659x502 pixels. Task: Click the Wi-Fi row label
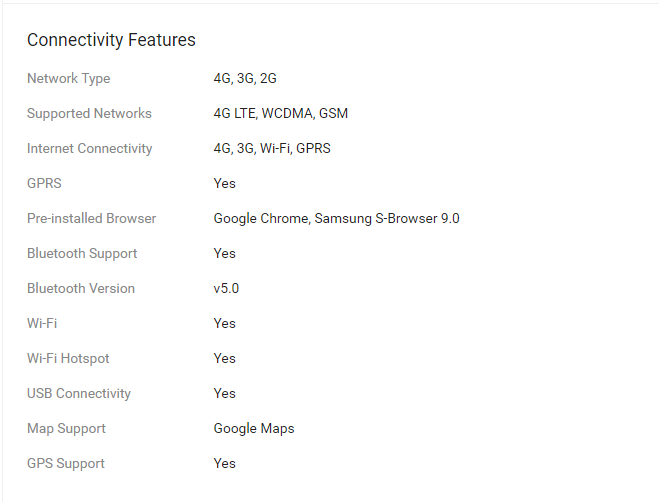pos(42,323)
